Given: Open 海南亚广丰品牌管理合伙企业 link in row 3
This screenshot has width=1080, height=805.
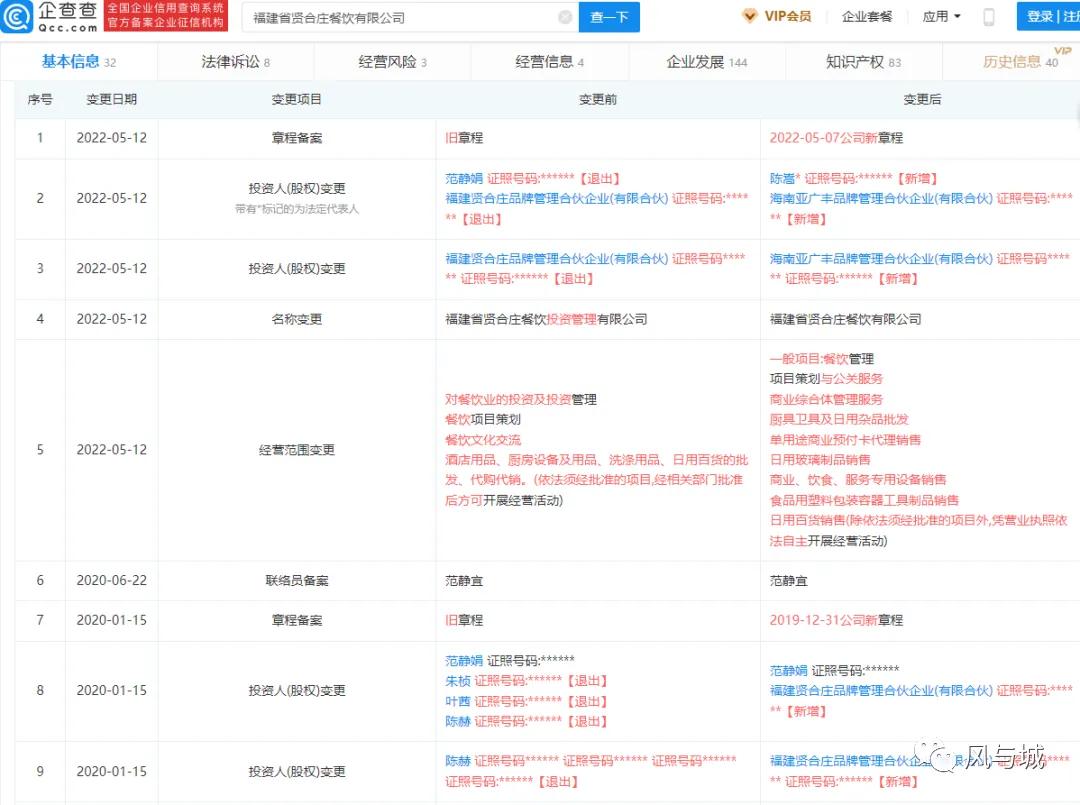Looking at the screenshot, I should pos(881,258).
